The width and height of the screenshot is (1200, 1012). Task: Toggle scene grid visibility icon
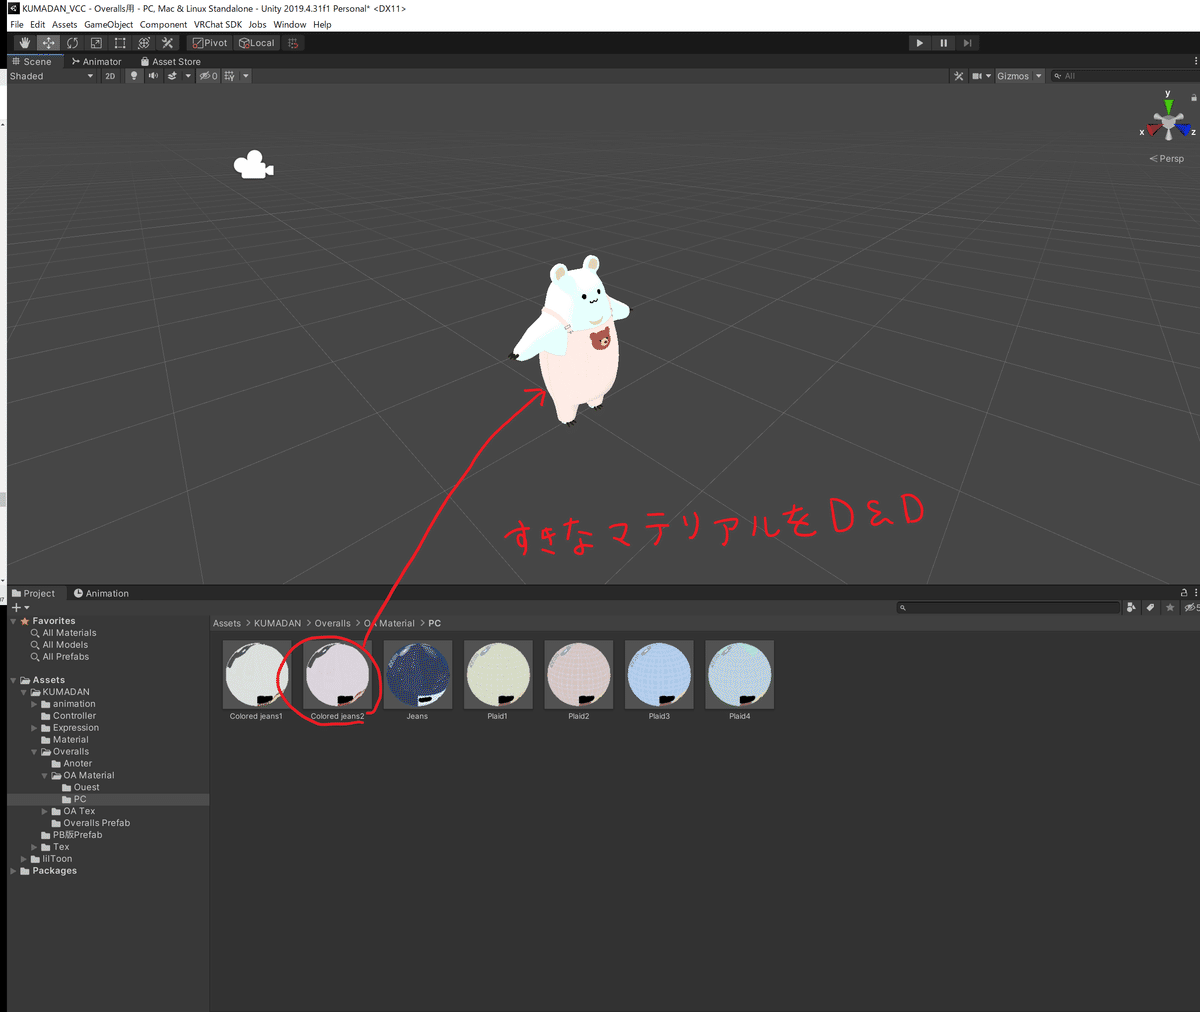pyautogui.click(x=230, y=76)
